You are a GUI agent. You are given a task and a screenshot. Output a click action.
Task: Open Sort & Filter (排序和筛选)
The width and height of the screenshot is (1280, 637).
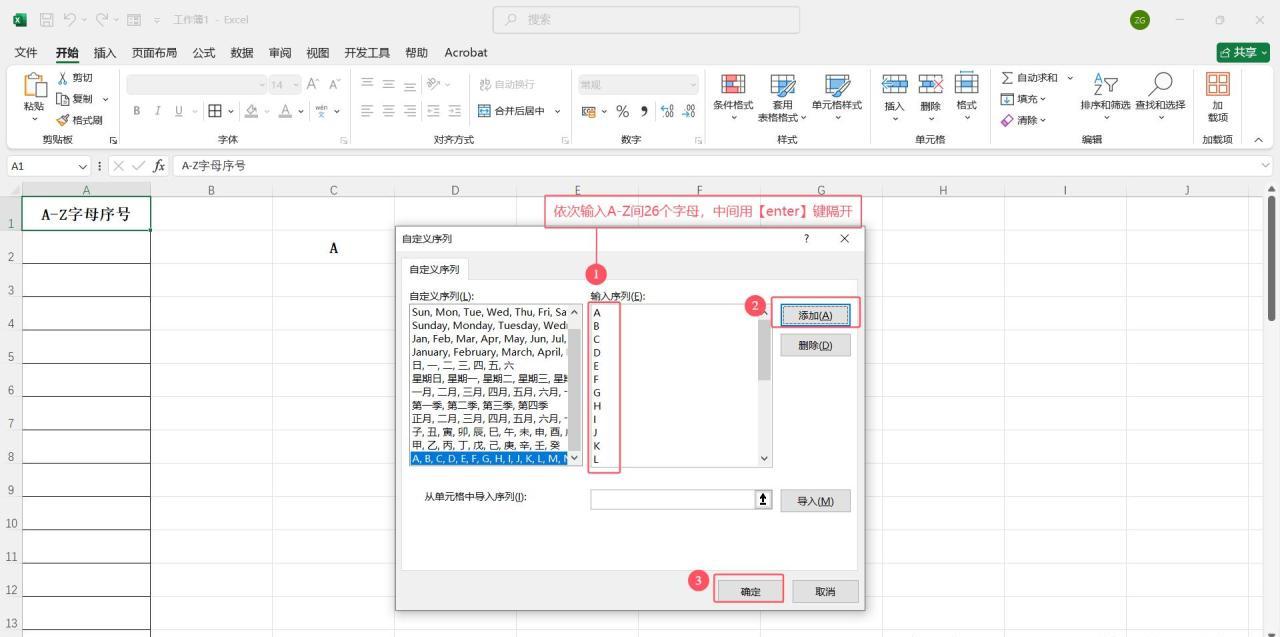tap(1106, 97)
